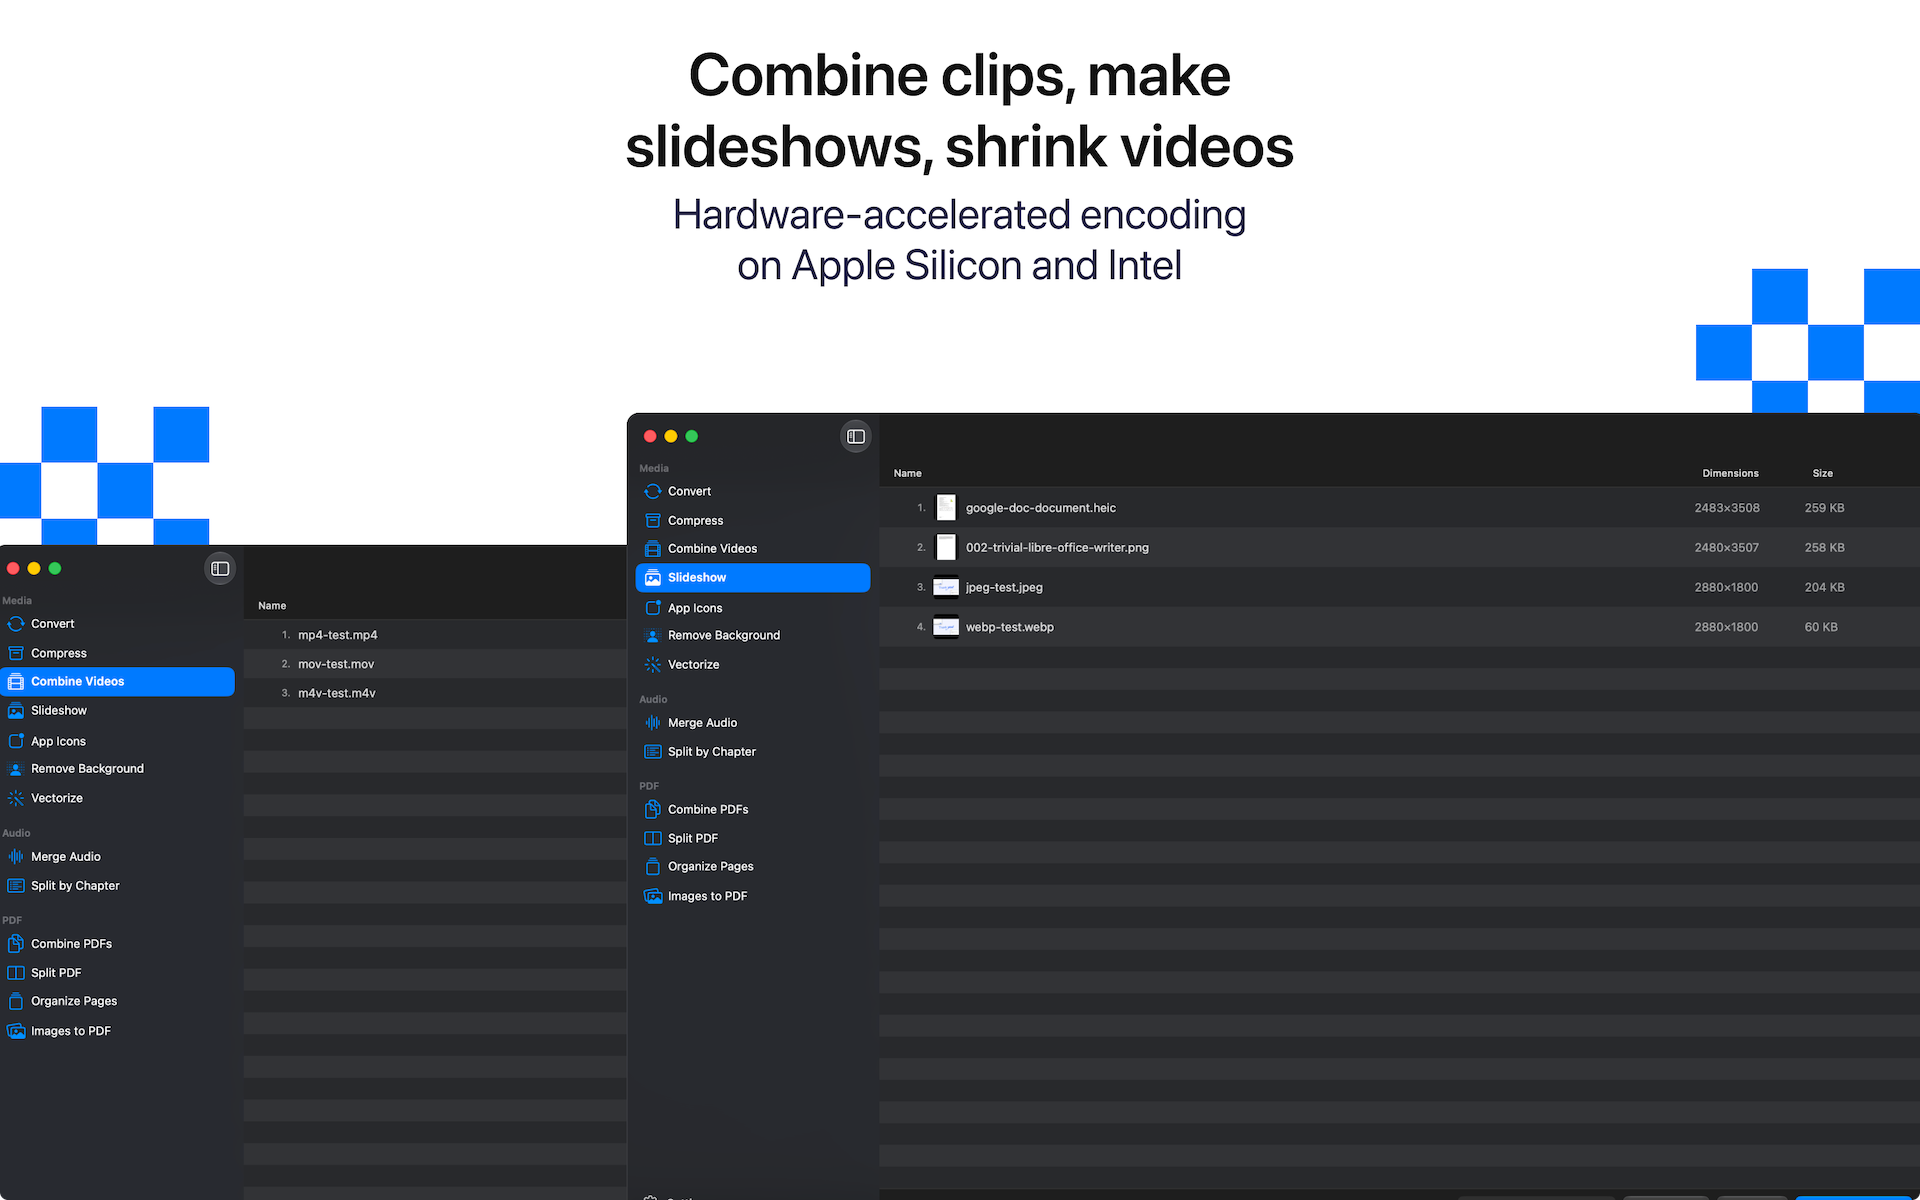The width and height of the screenshot is (1920, 1200).
Task: Click 204 KB size cell
Action: click(x=1825, y=587)
